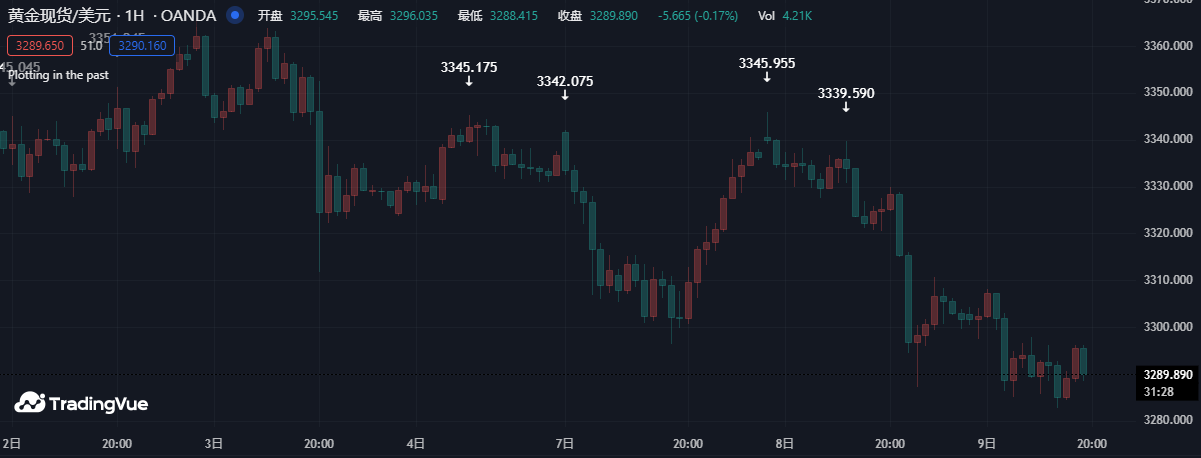Click the 3日 date on the time axis
Image resolution: width=1201 pixels, height=458 pixels.
tap(213, 443)
